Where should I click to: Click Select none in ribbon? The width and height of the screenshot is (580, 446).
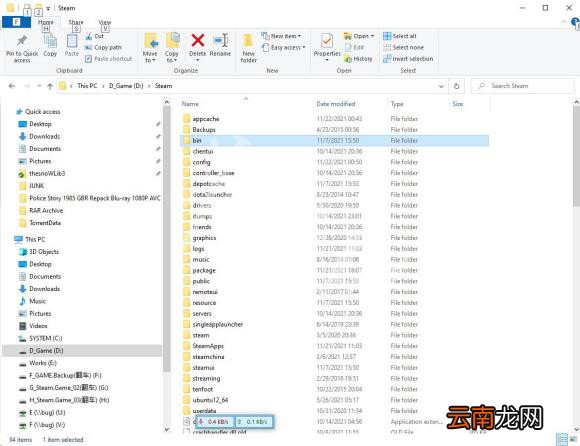click(x=404, y=47)
